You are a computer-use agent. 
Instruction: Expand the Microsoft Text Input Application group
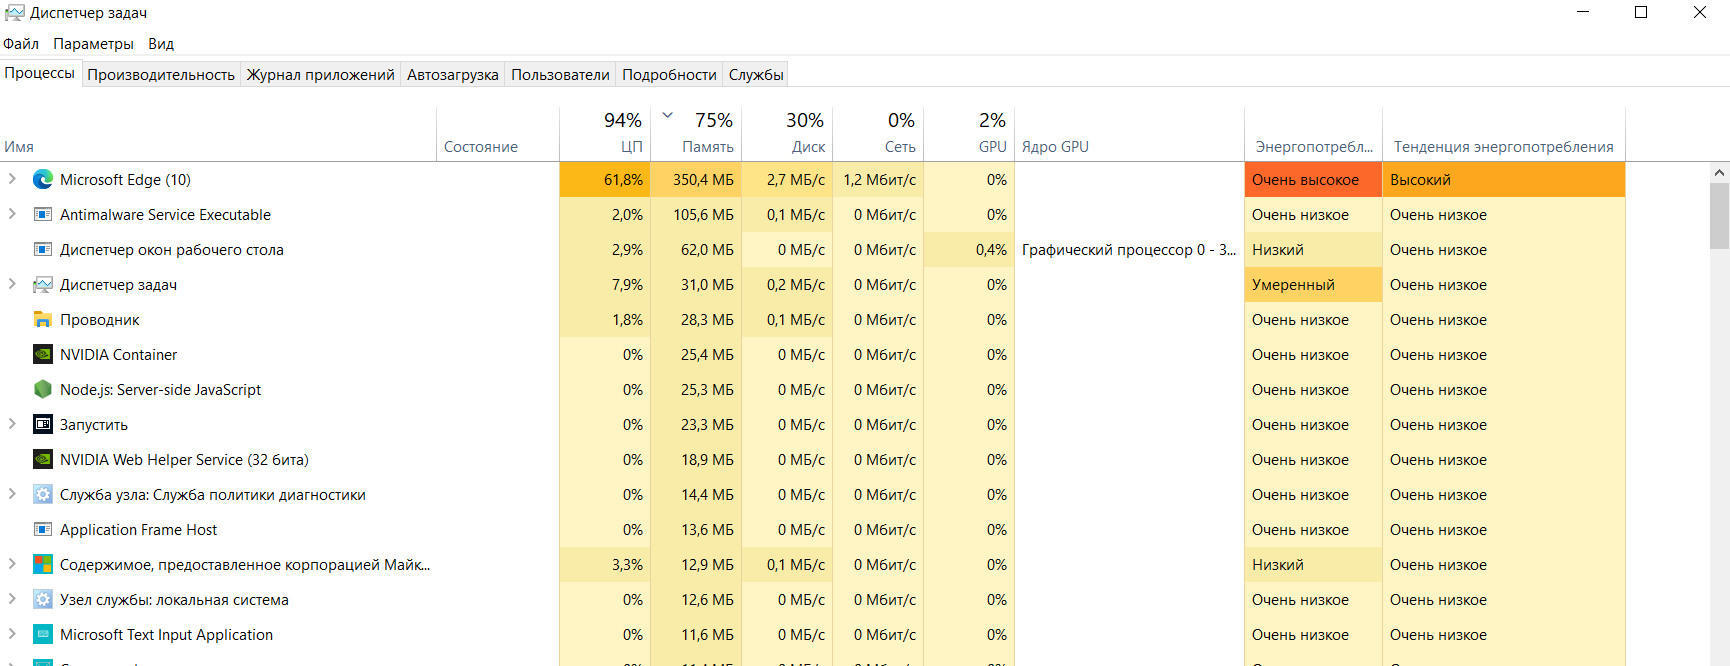[x=12, y=634]
